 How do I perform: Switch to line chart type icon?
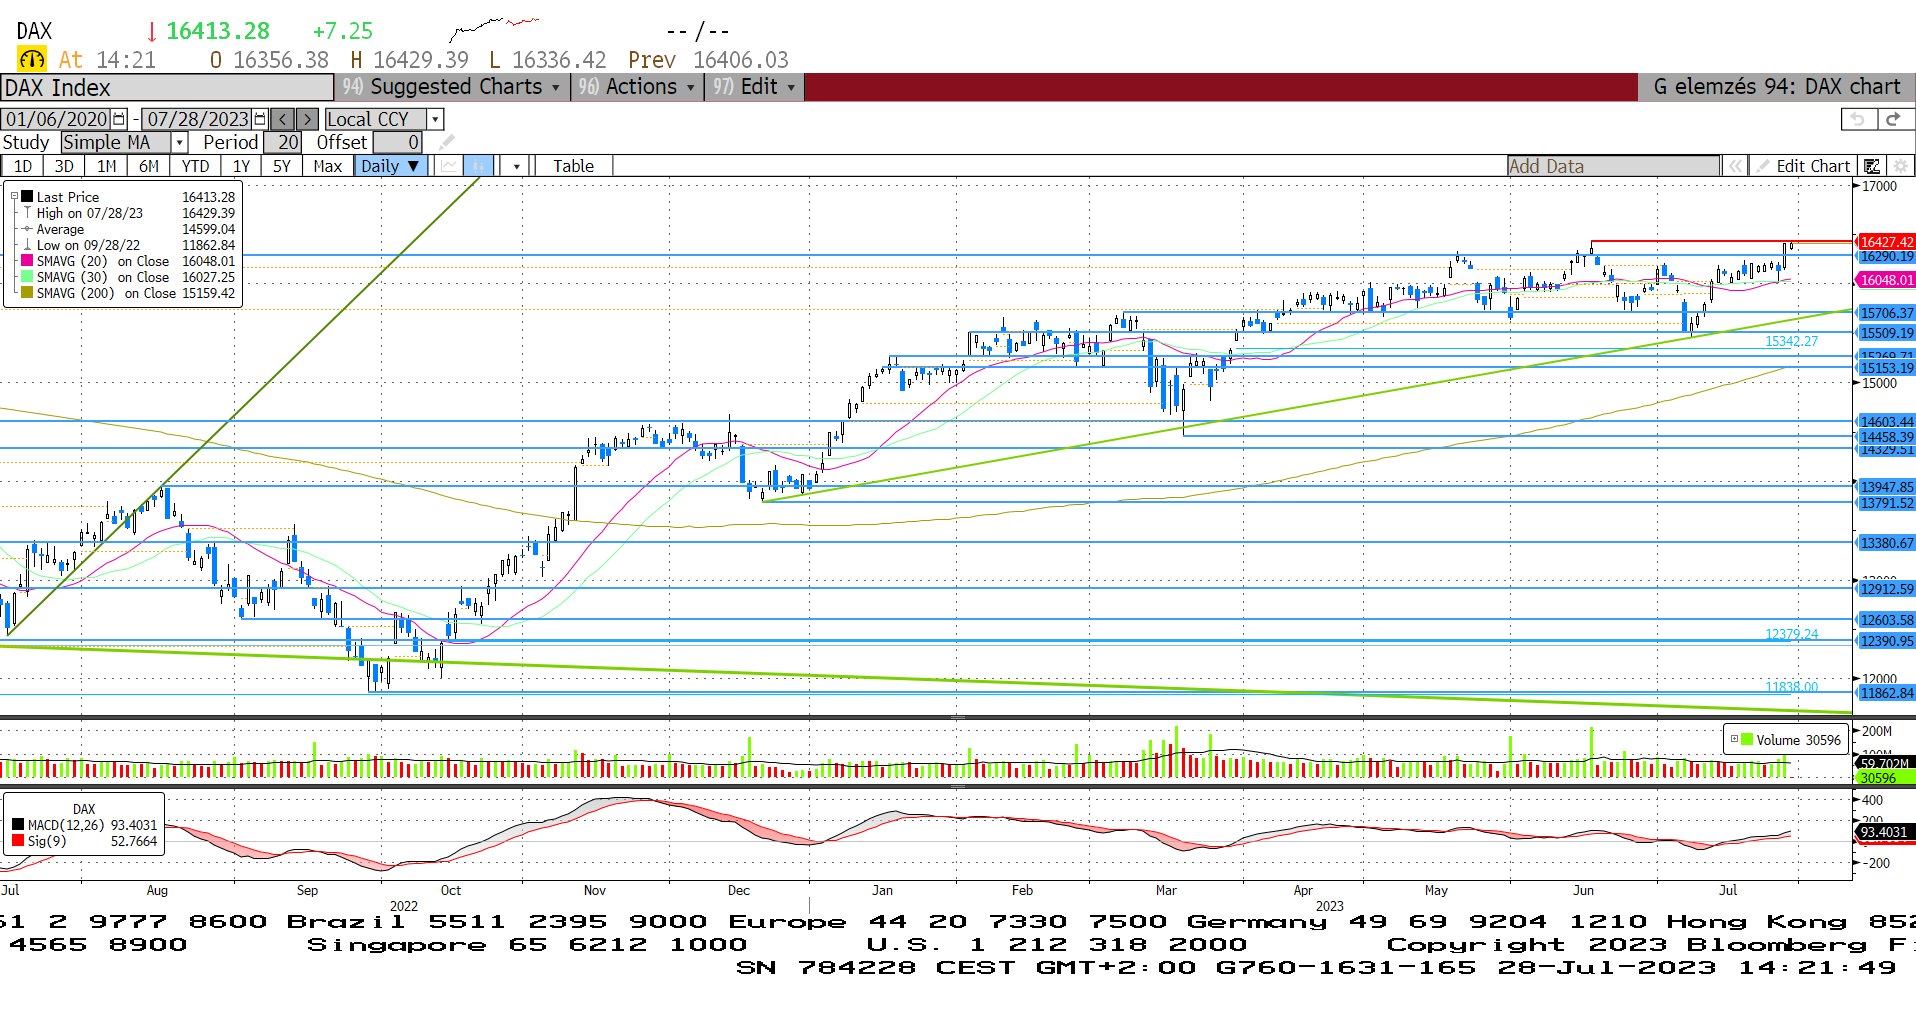449,166
